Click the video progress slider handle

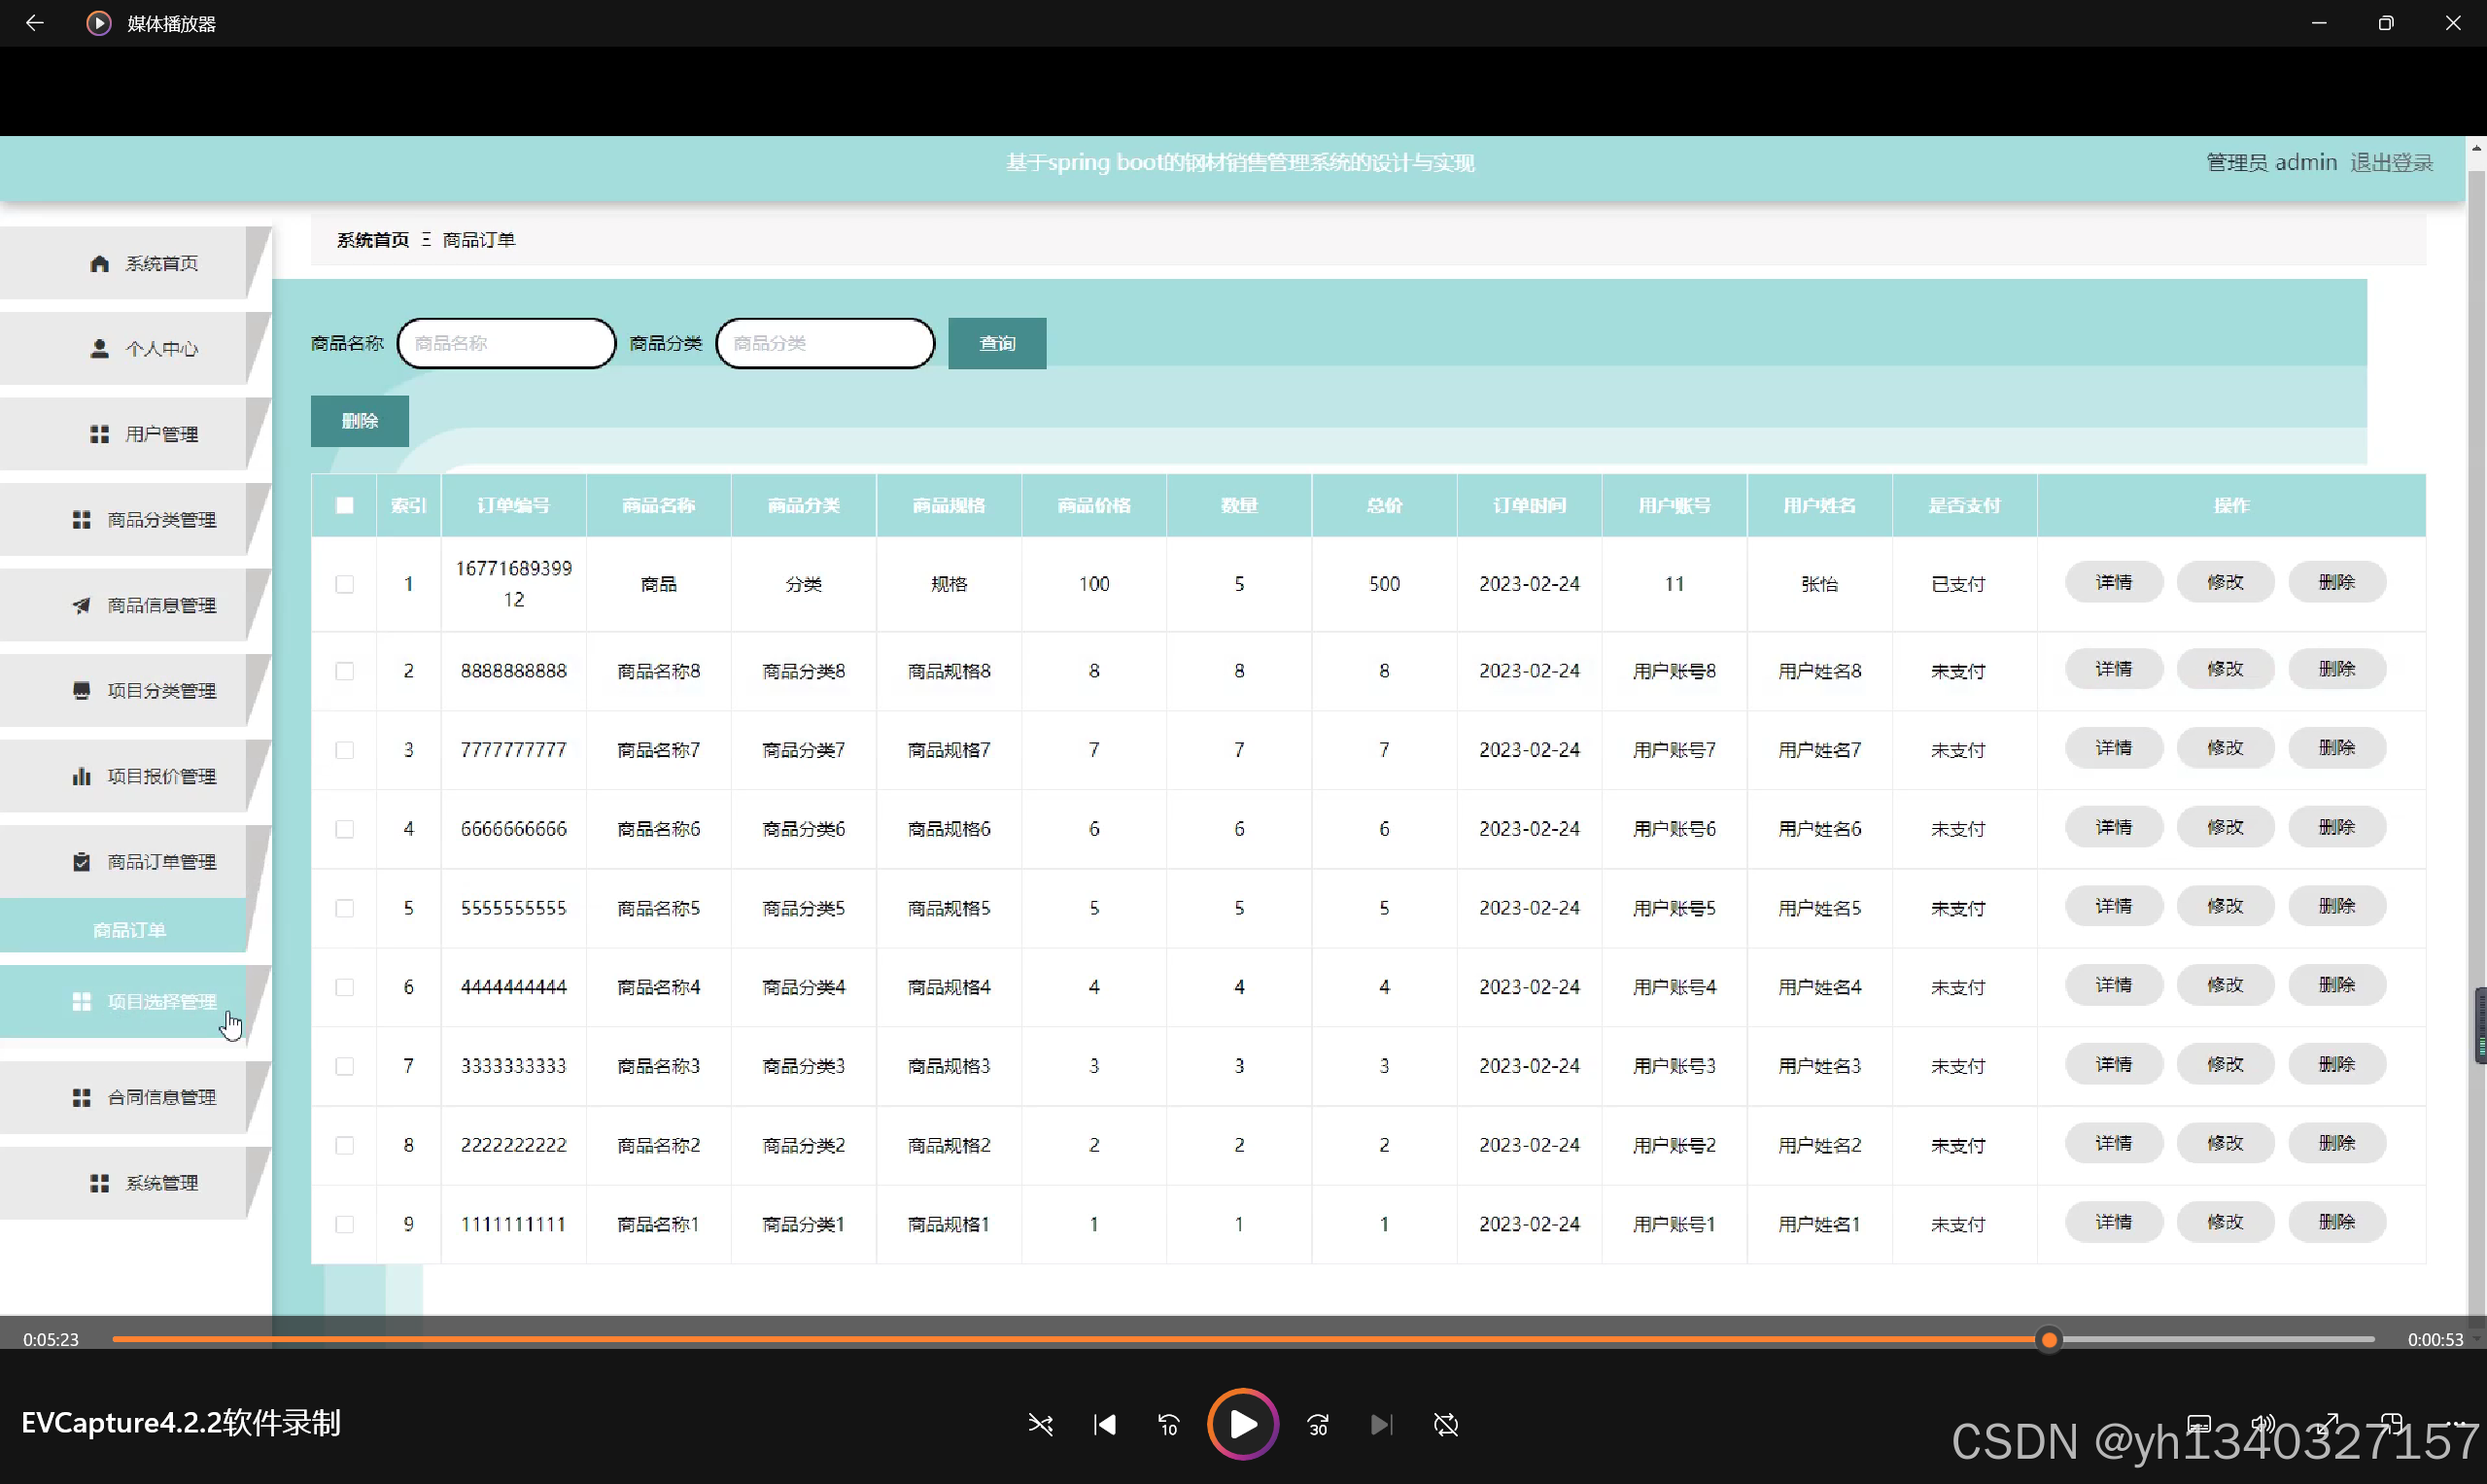coord(2049,1339)
